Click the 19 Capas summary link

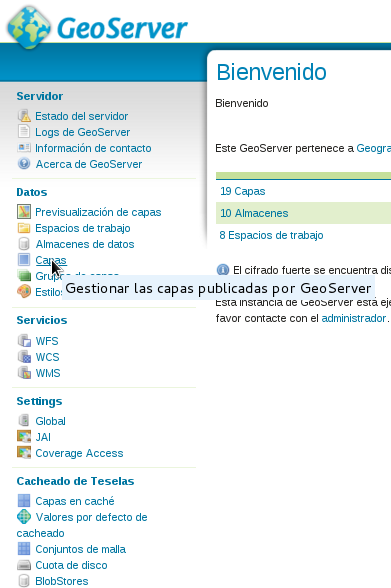pos(243,191)
